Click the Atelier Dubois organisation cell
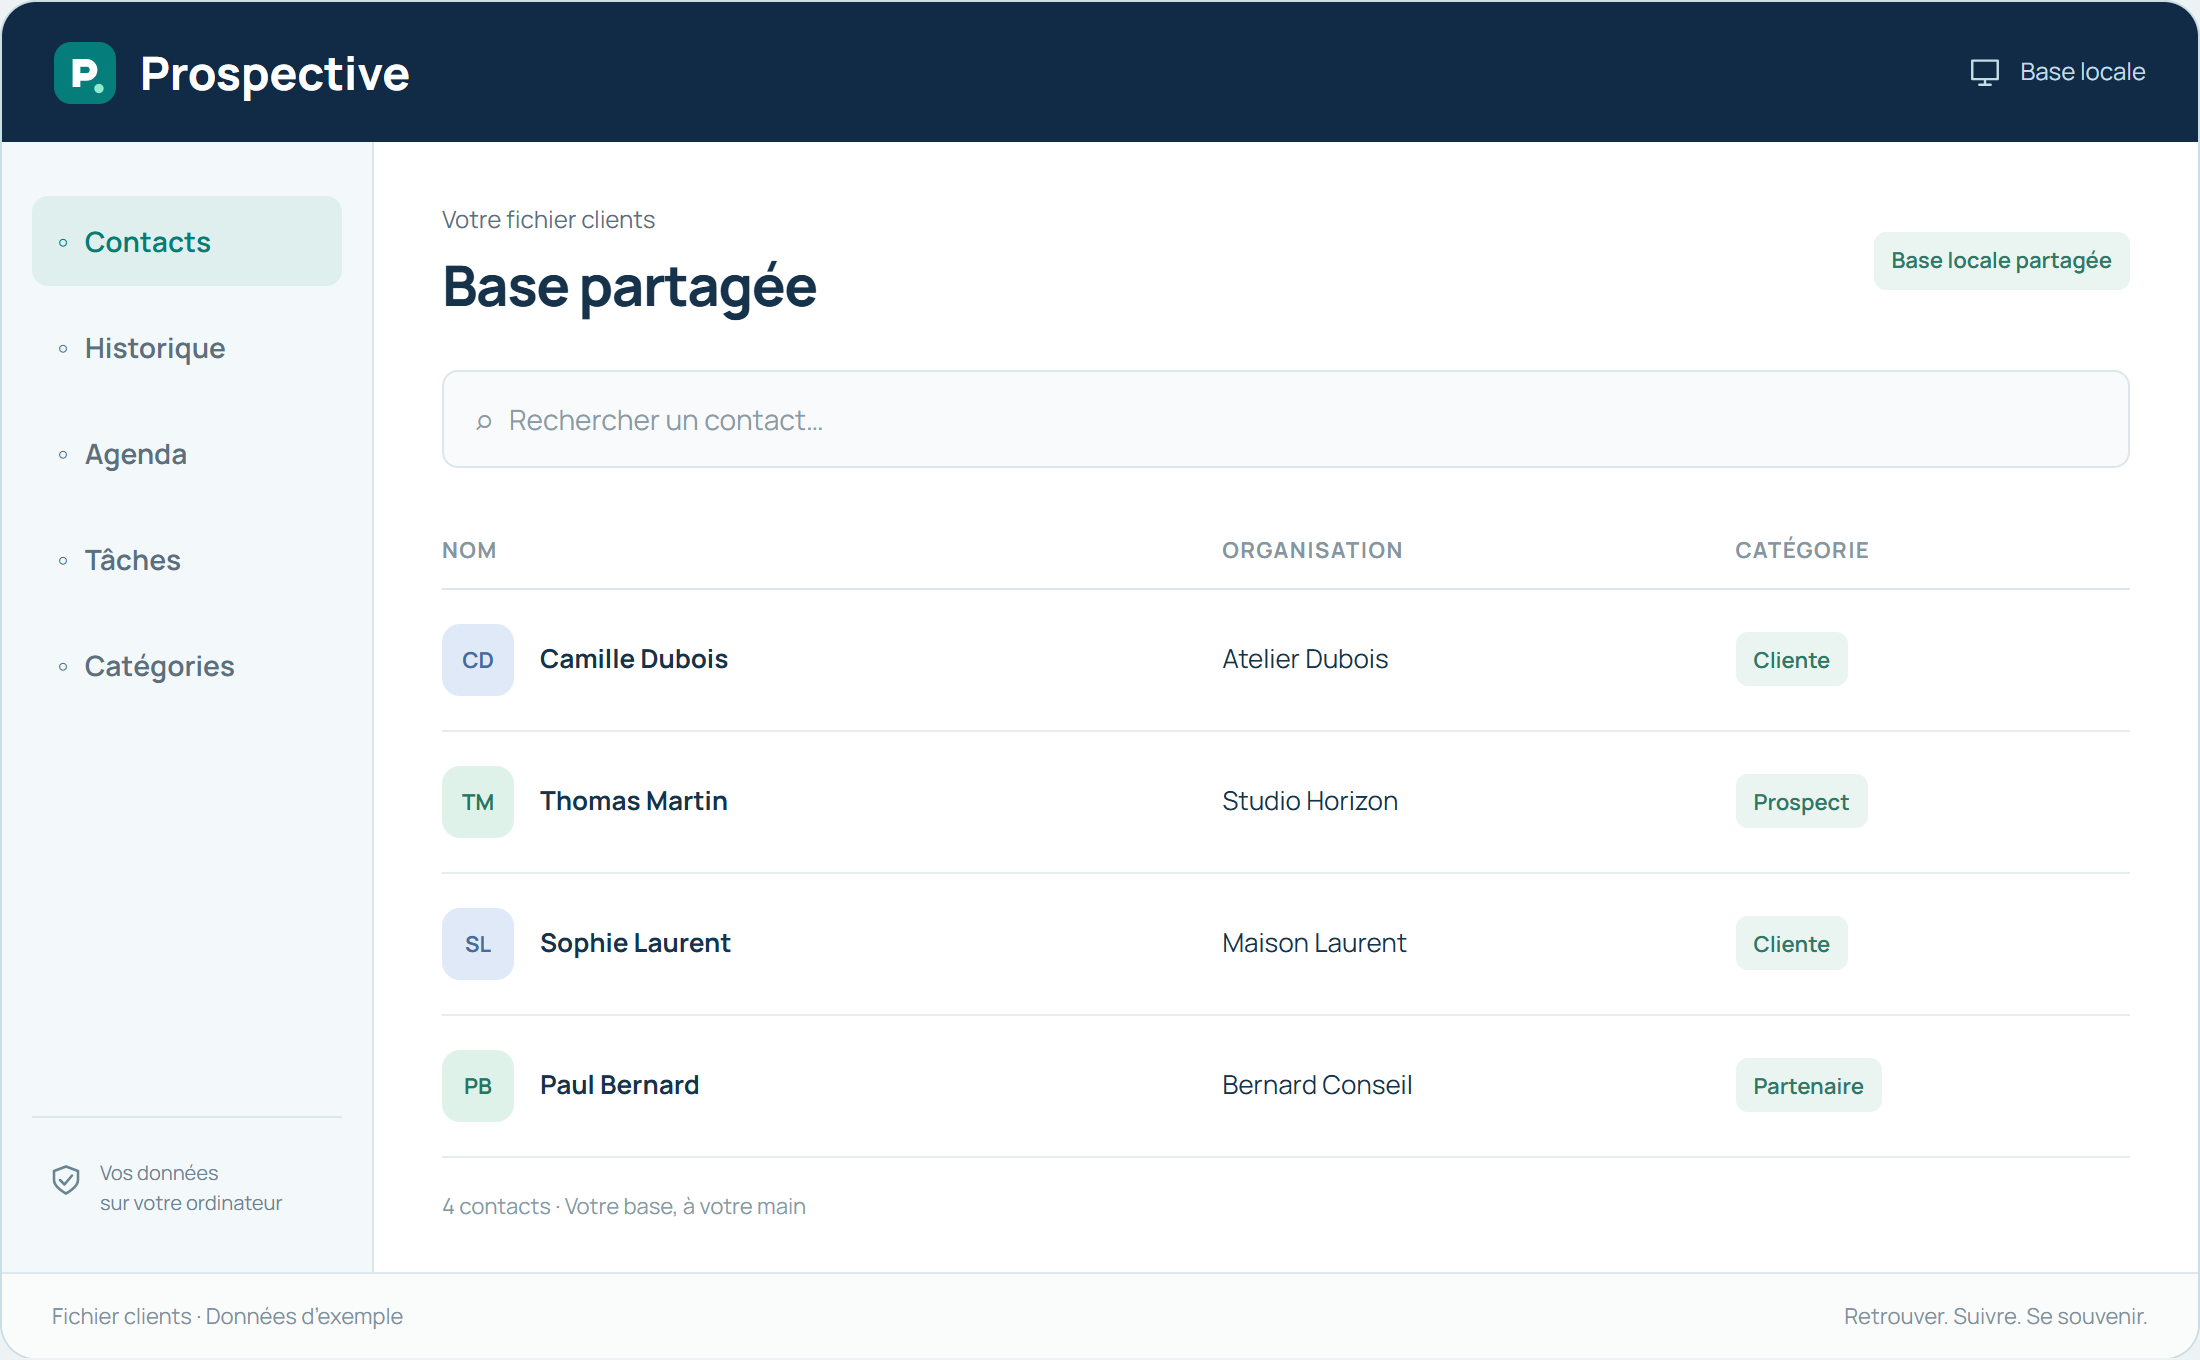This screenshot has width=2200, height=1360. (1305, 659)
